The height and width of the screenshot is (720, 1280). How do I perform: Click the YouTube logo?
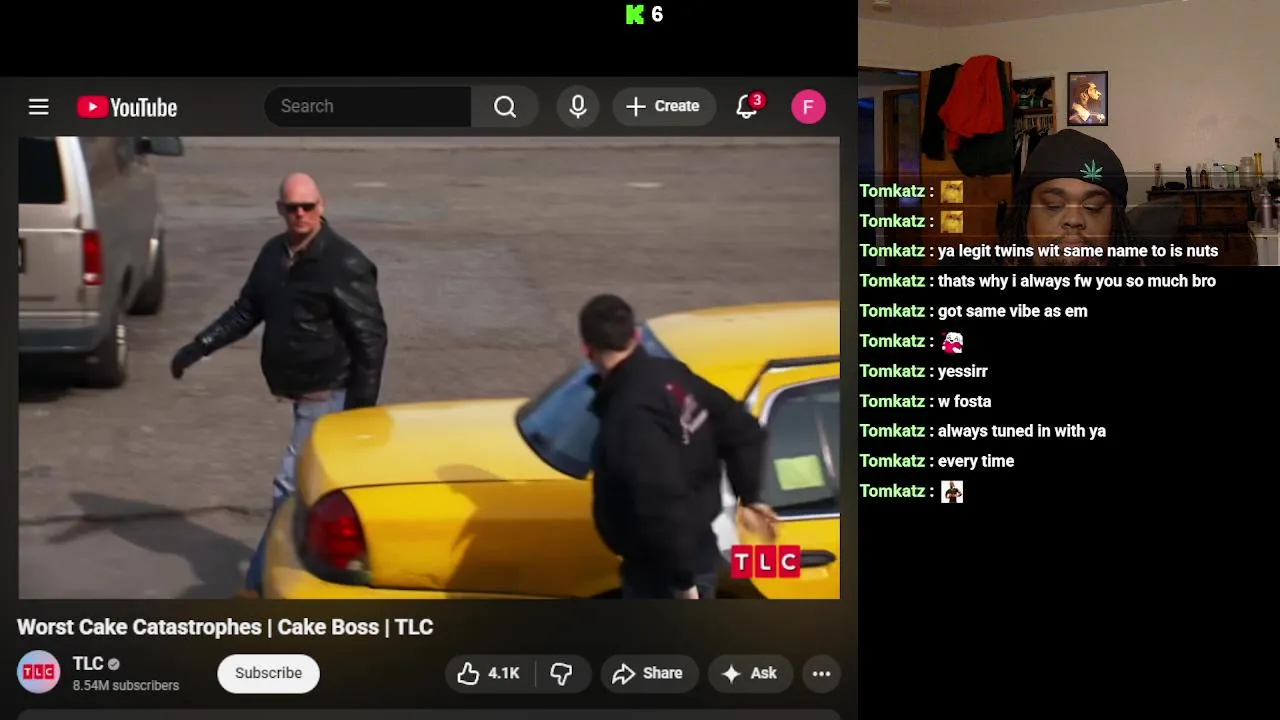click(127, 107)
